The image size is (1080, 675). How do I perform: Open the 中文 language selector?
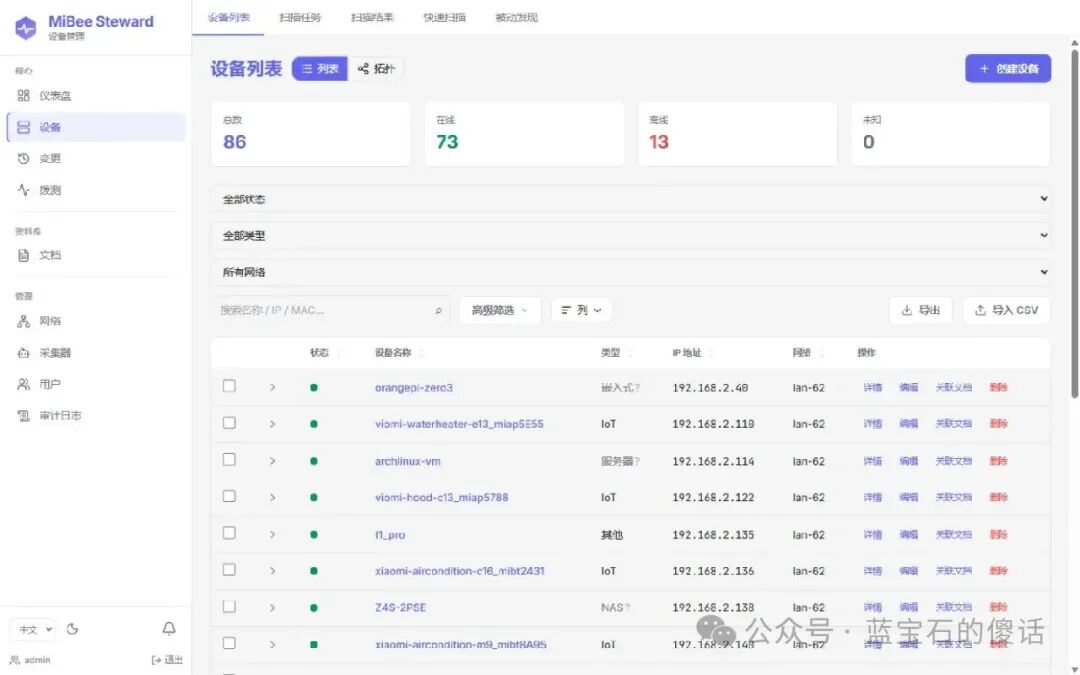[x=33, y=629]
